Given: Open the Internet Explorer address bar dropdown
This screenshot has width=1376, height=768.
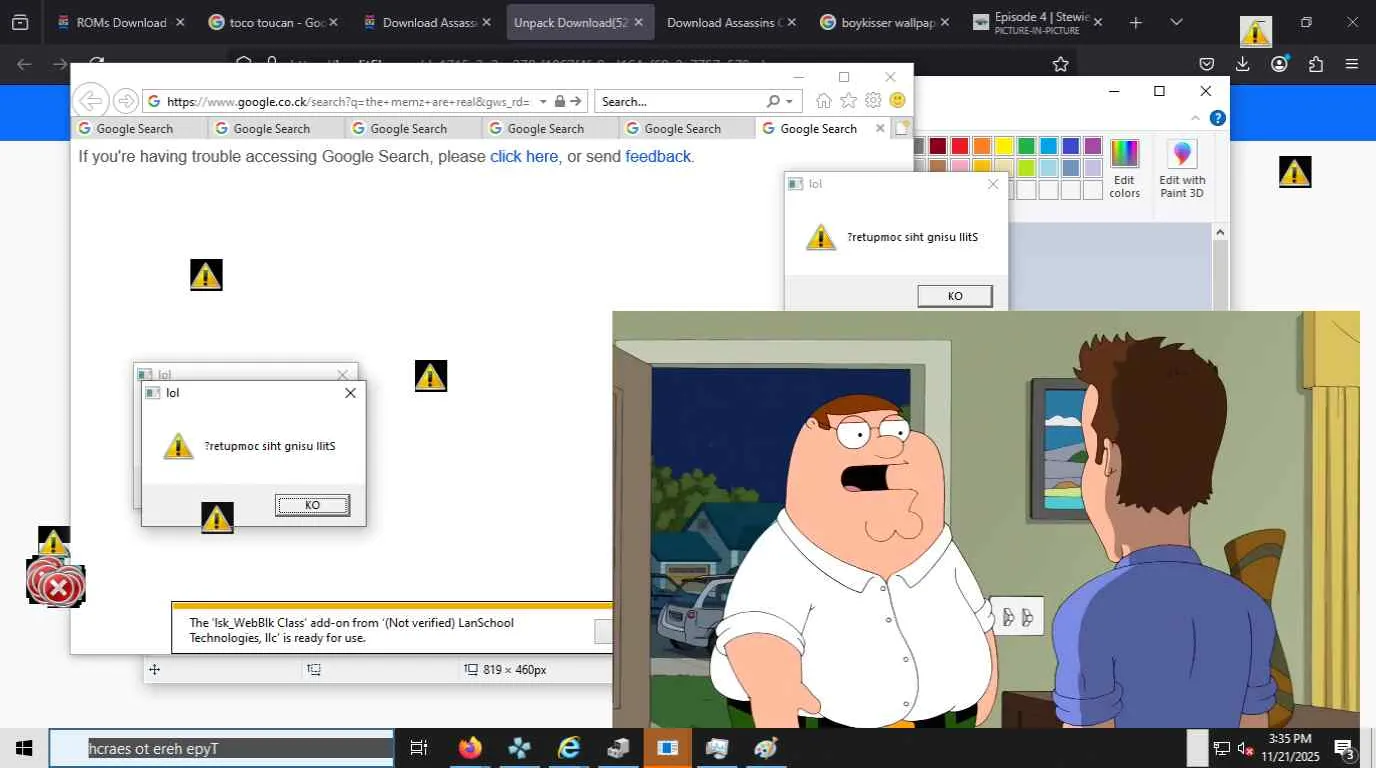Looking at the screenshot, I should coord(543,101).
